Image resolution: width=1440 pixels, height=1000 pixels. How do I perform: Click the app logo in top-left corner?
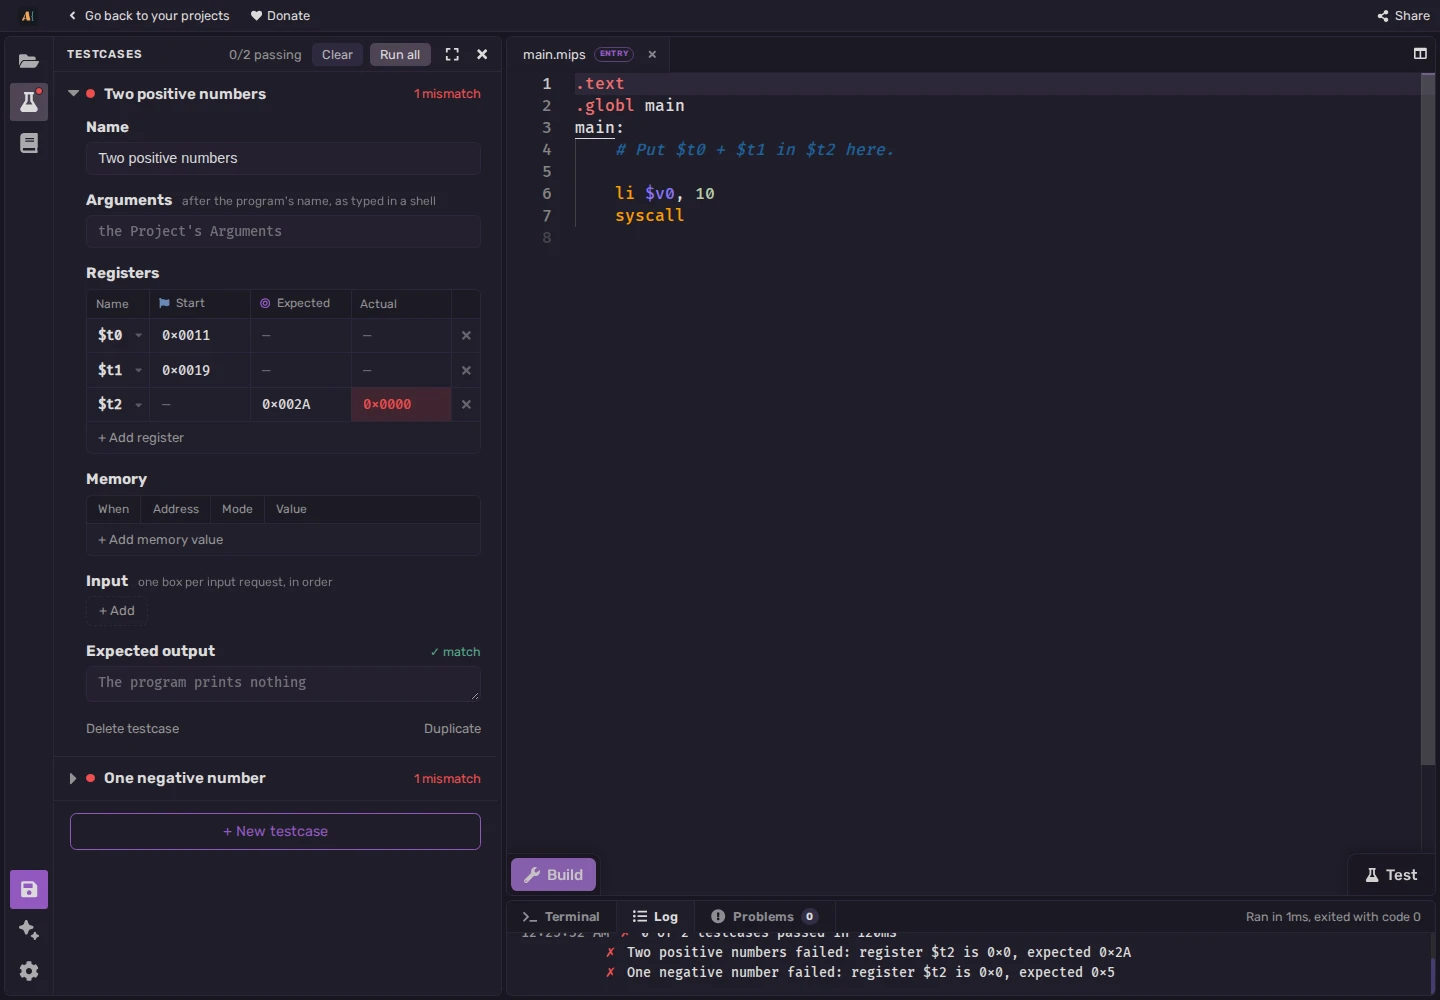click(x=27, y=16)
